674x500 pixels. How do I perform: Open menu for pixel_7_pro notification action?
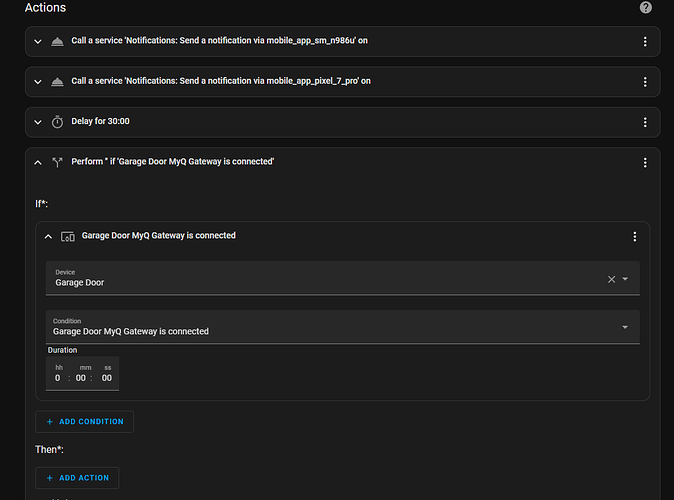645,81
